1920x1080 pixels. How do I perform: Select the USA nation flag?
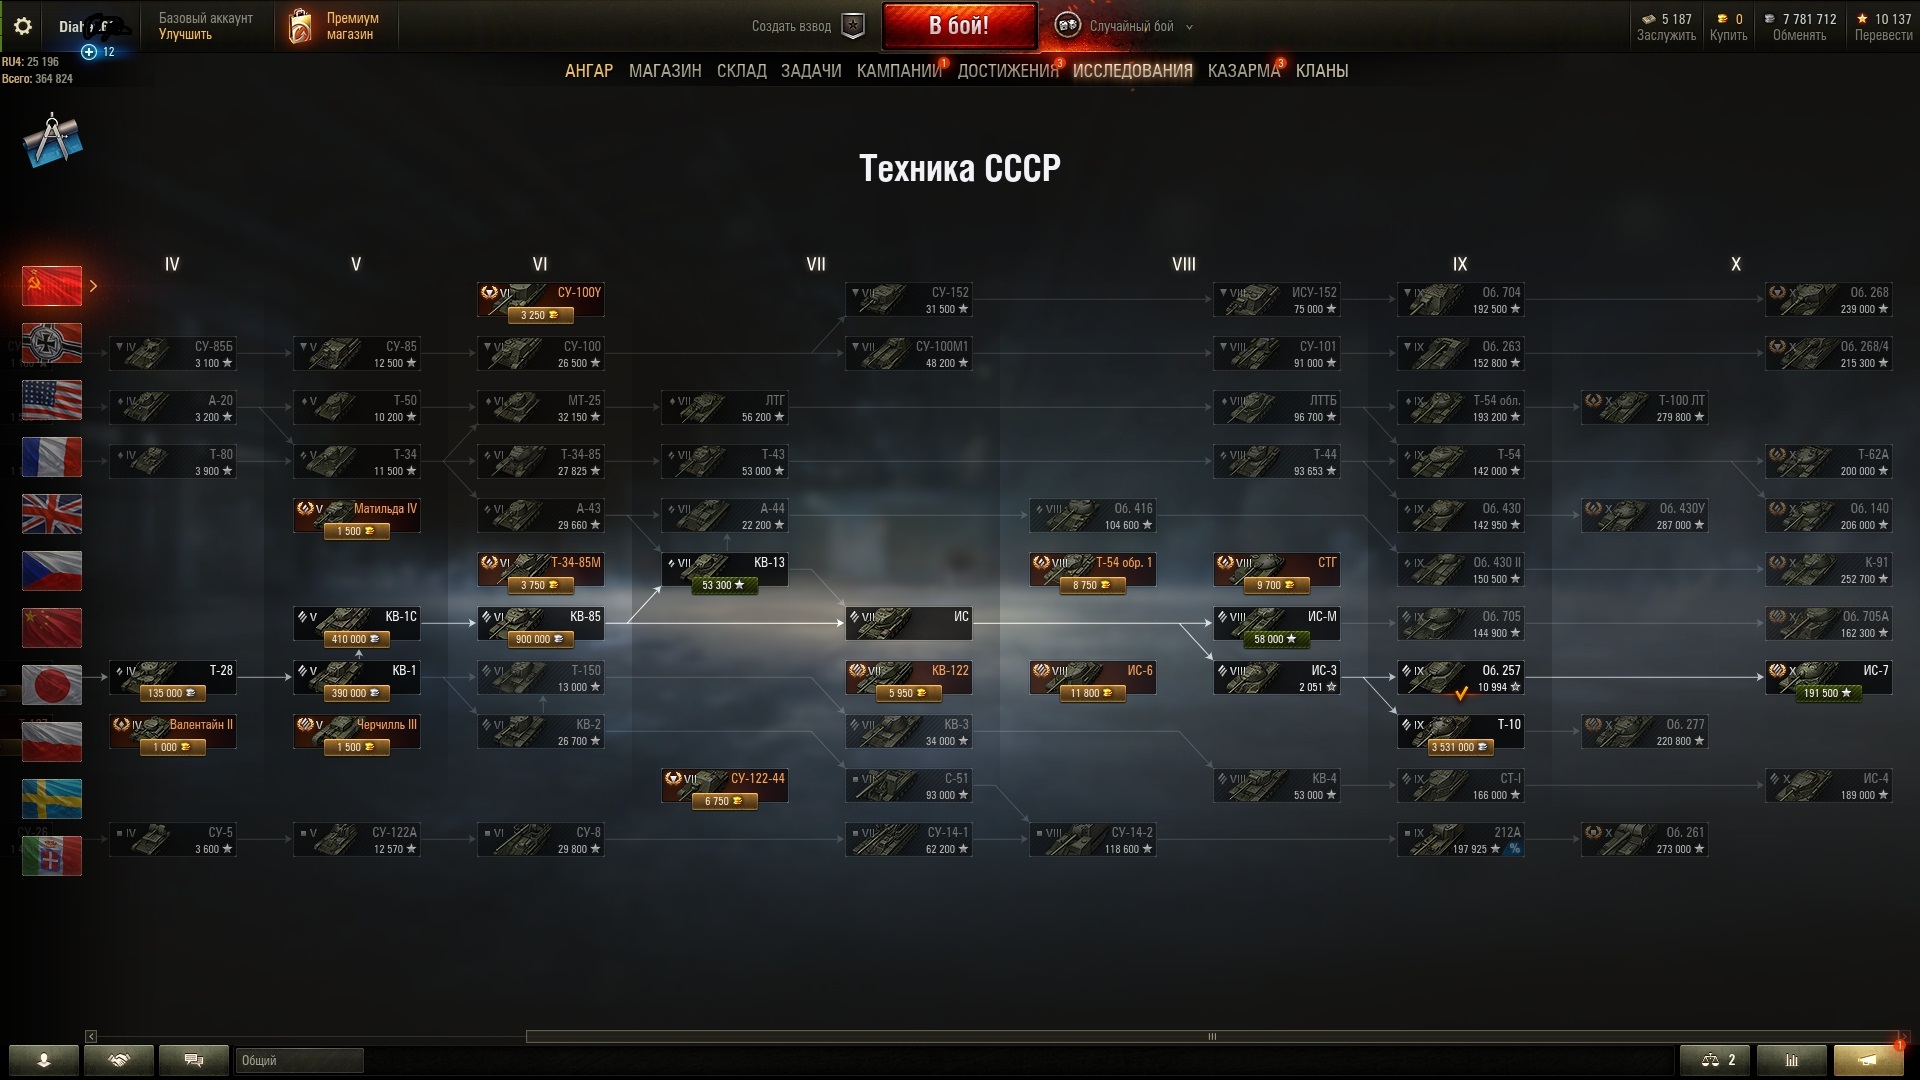pyautogui.click(x=52, y=400)
